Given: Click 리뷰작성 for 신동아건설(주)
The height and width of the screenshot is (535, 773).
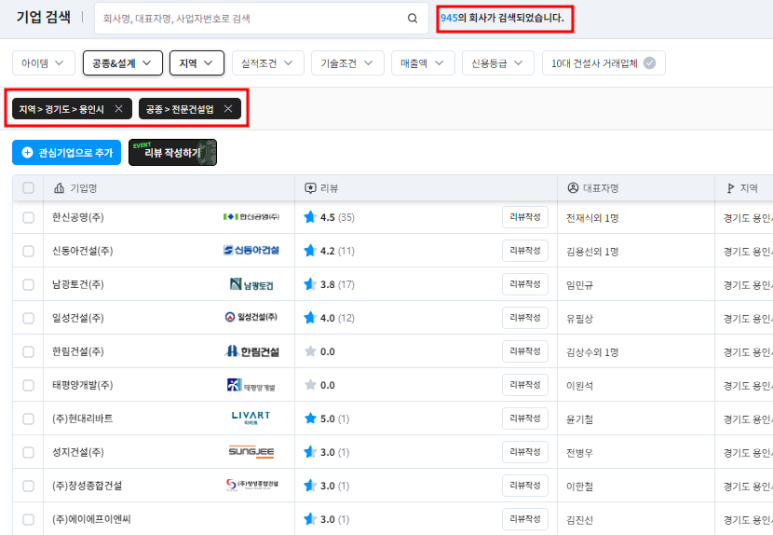Looking at the screenshot, I should 525,250.
